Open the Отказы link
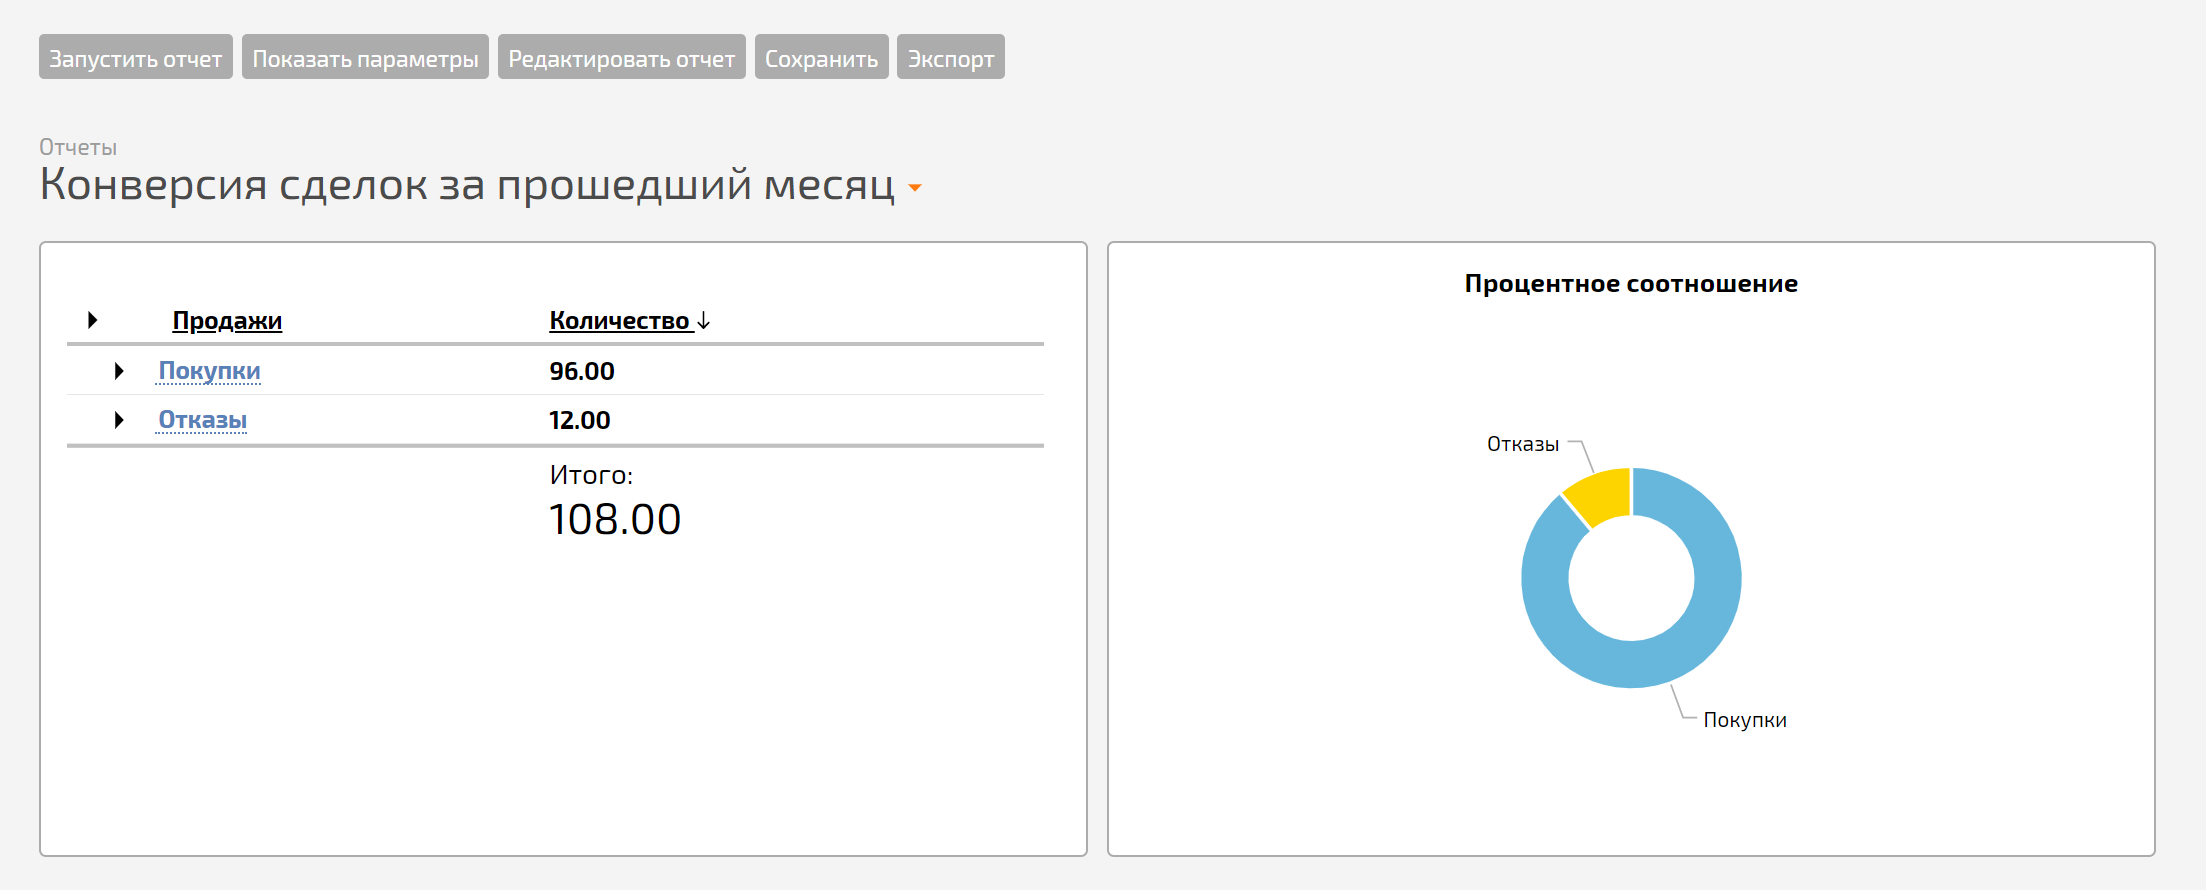This screenshot has height=890, width=2206. click(202, 420)
